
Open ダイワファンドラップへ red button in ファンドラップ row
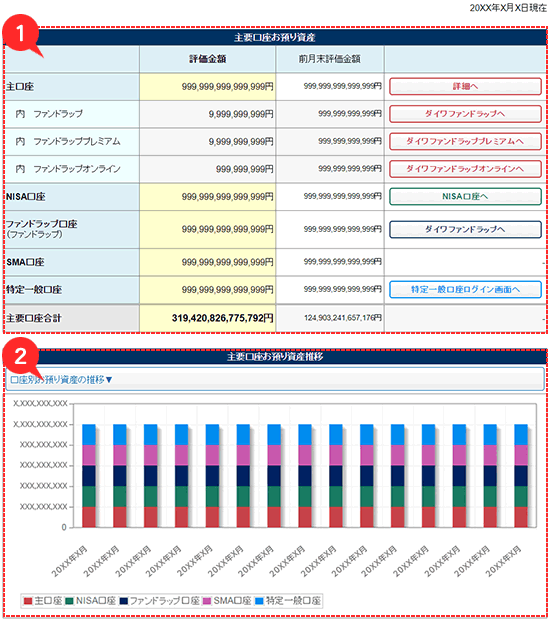[465, 114]
